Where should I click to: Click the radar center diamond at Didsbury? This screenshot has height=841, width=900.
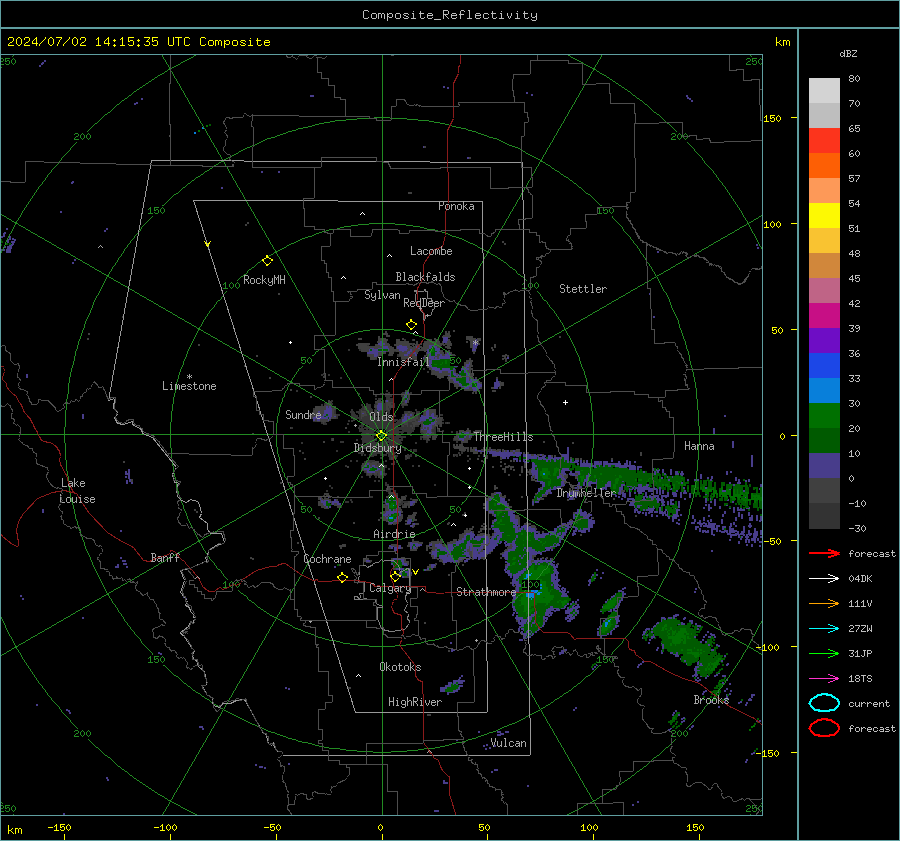pos(381,436)
